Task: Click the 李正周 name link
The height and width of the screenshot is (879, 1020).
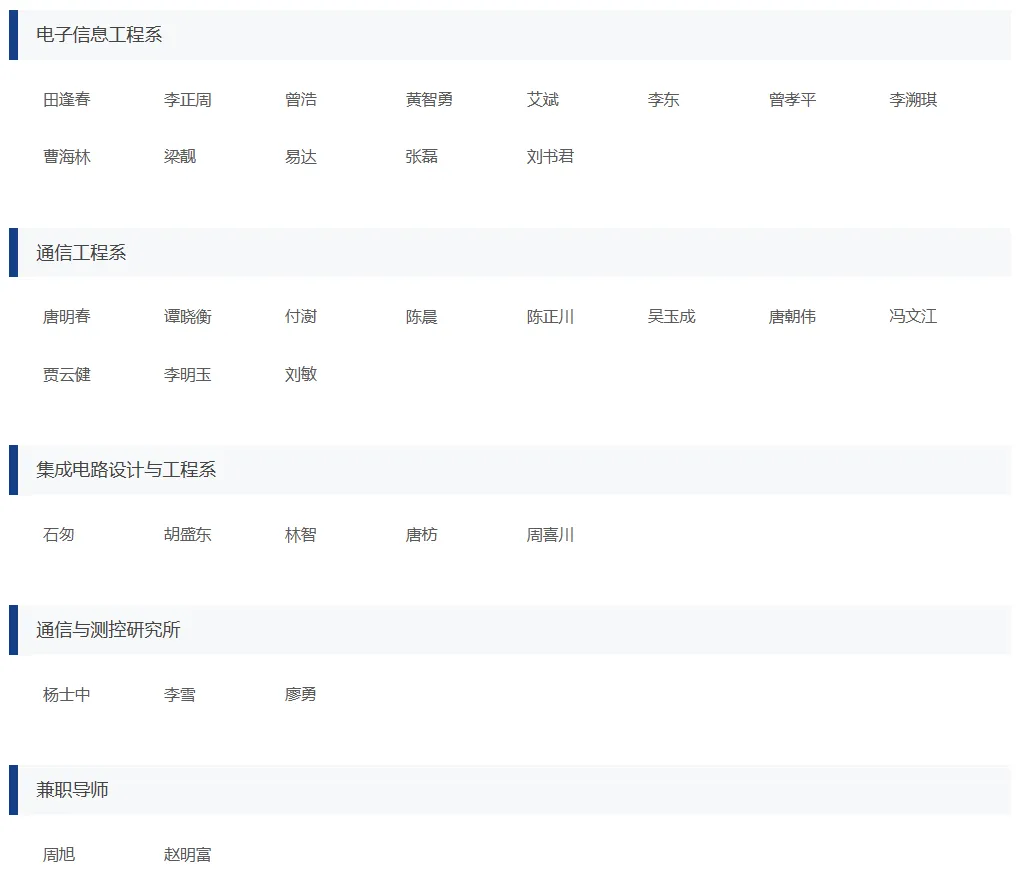Action: (188, 99)
